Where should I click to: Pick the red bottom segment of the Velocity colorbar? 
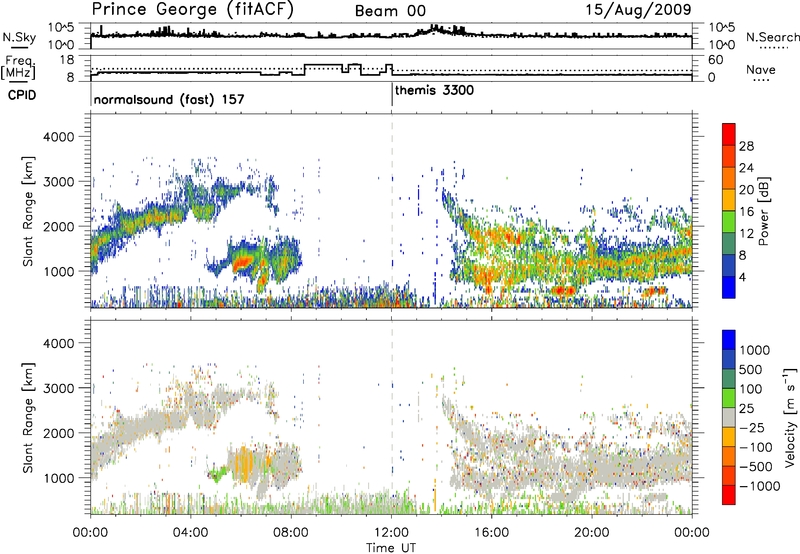click(728, 495)
